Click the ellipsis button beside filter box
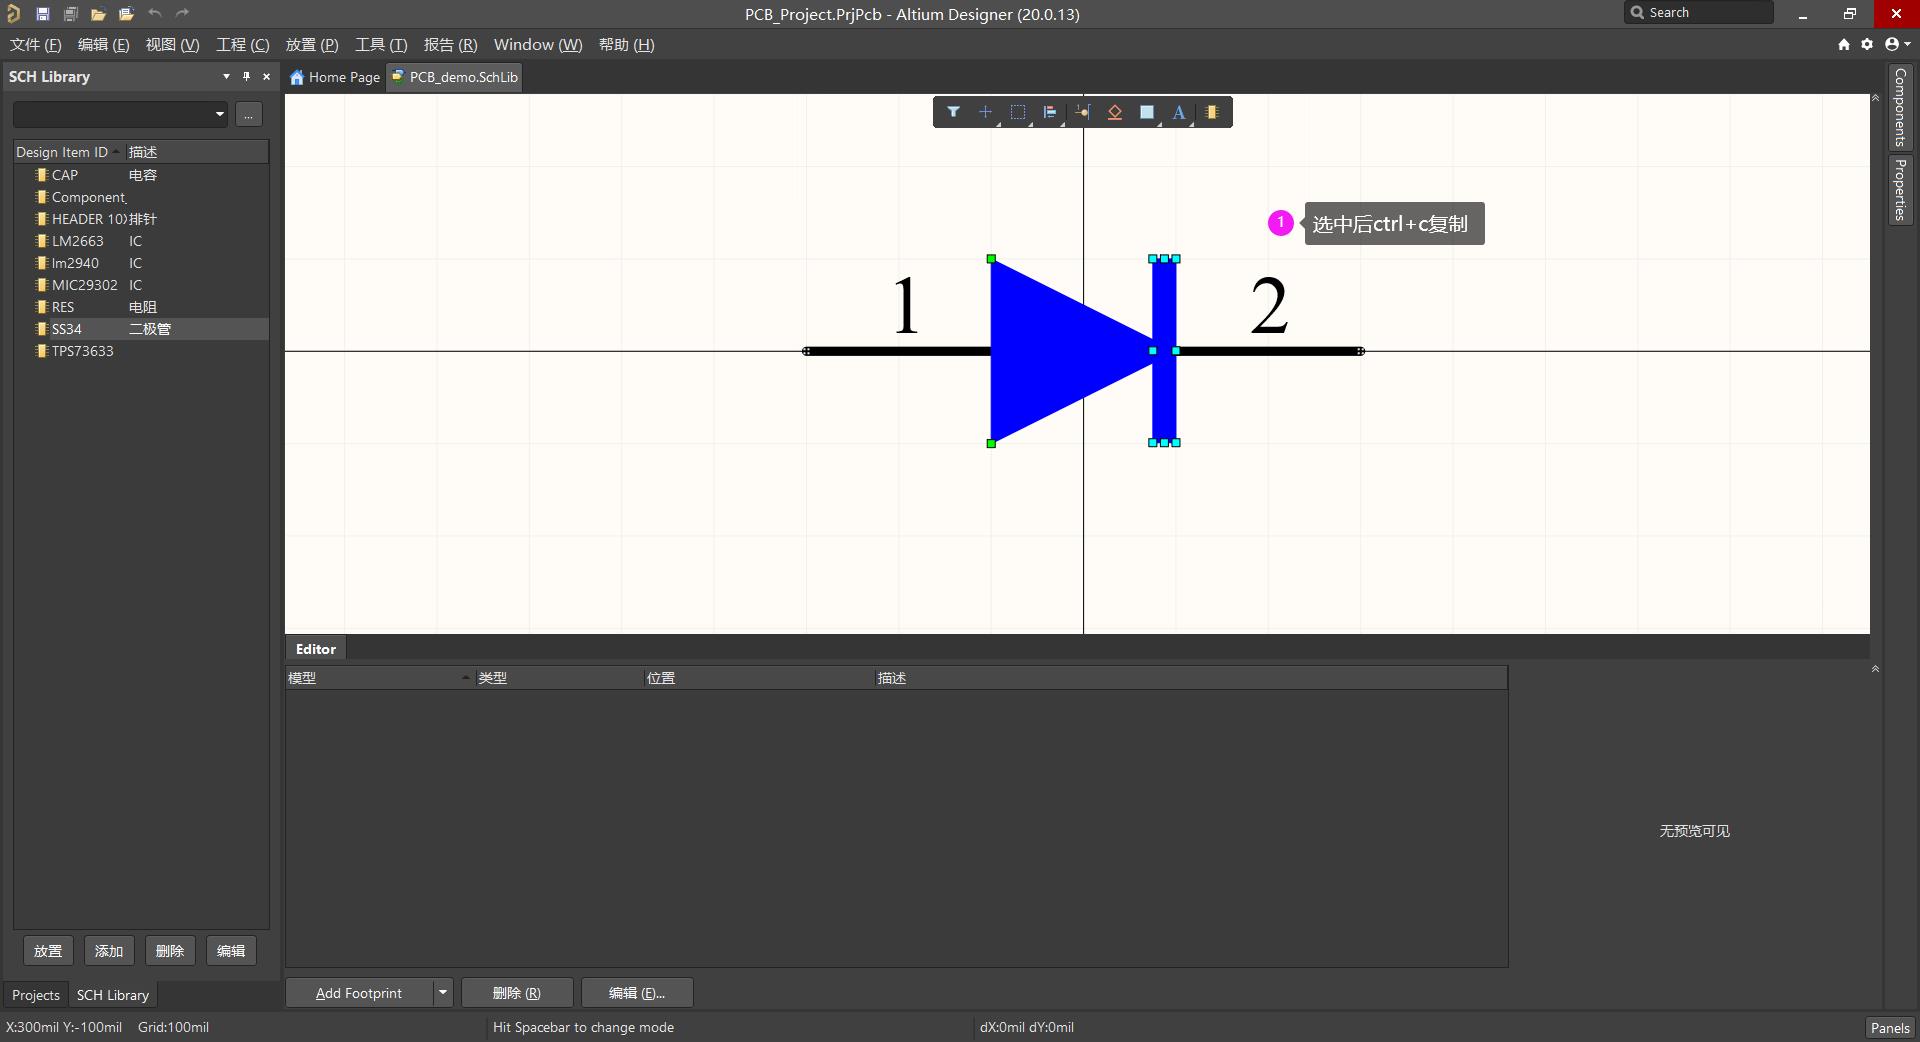Image resolution: width=1920 pixels, height=1042 pixels. 249,114
